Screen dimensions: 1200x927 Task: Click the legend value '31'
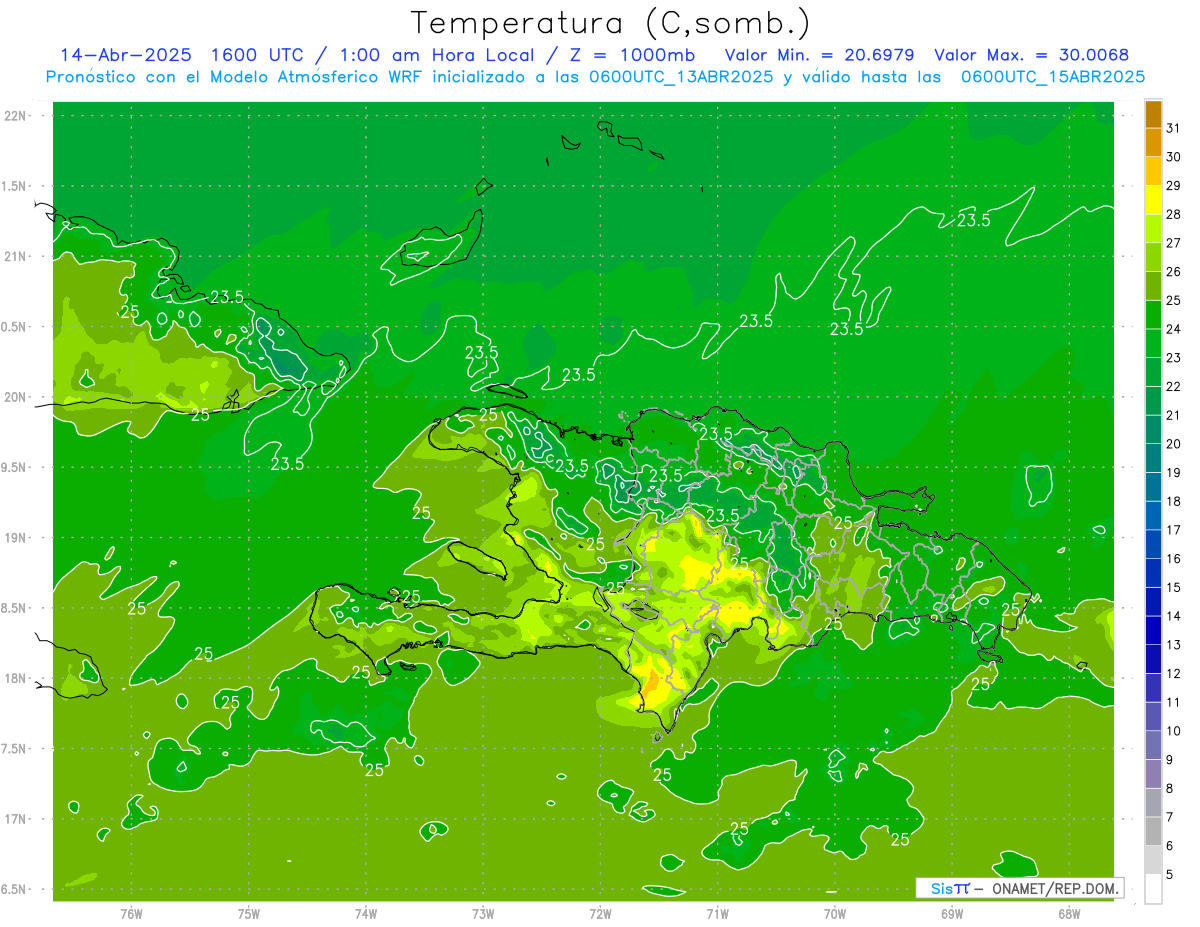tap(1174, 128)
